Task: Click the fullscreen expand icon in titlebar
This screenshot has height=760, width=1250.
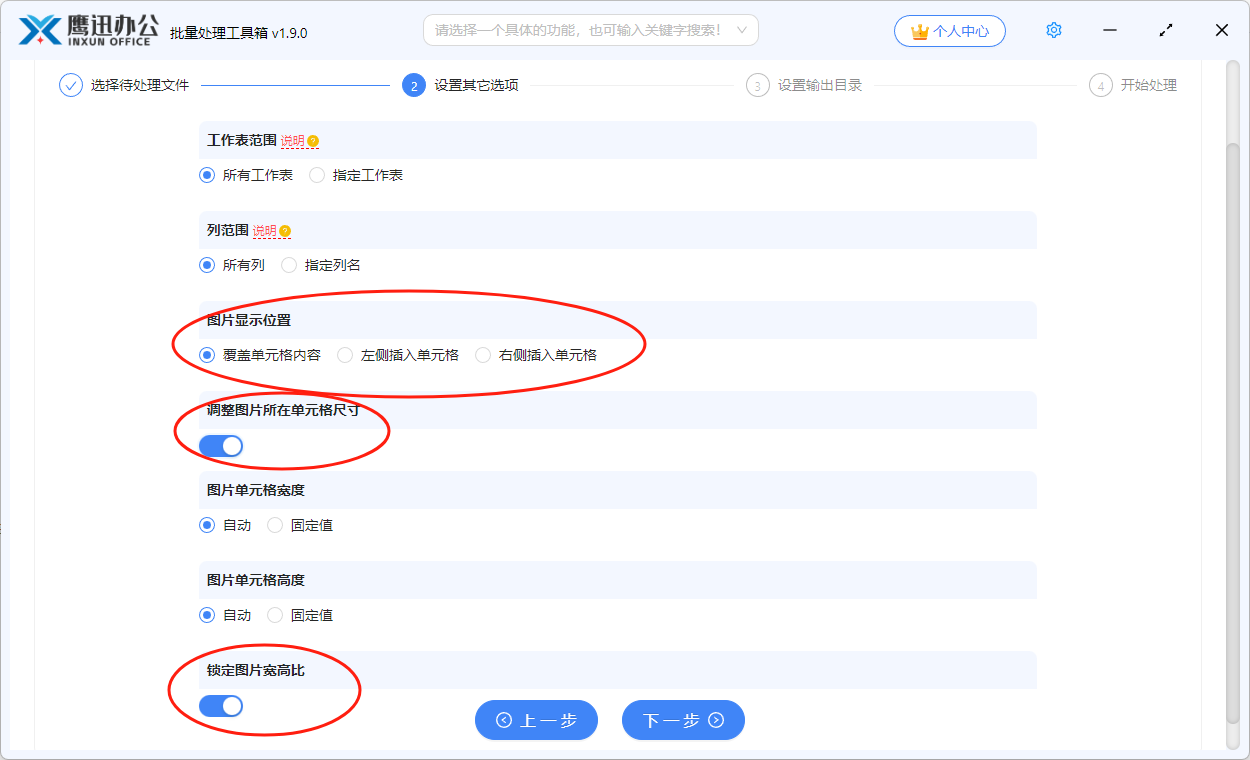Action: click(1165, 30)
